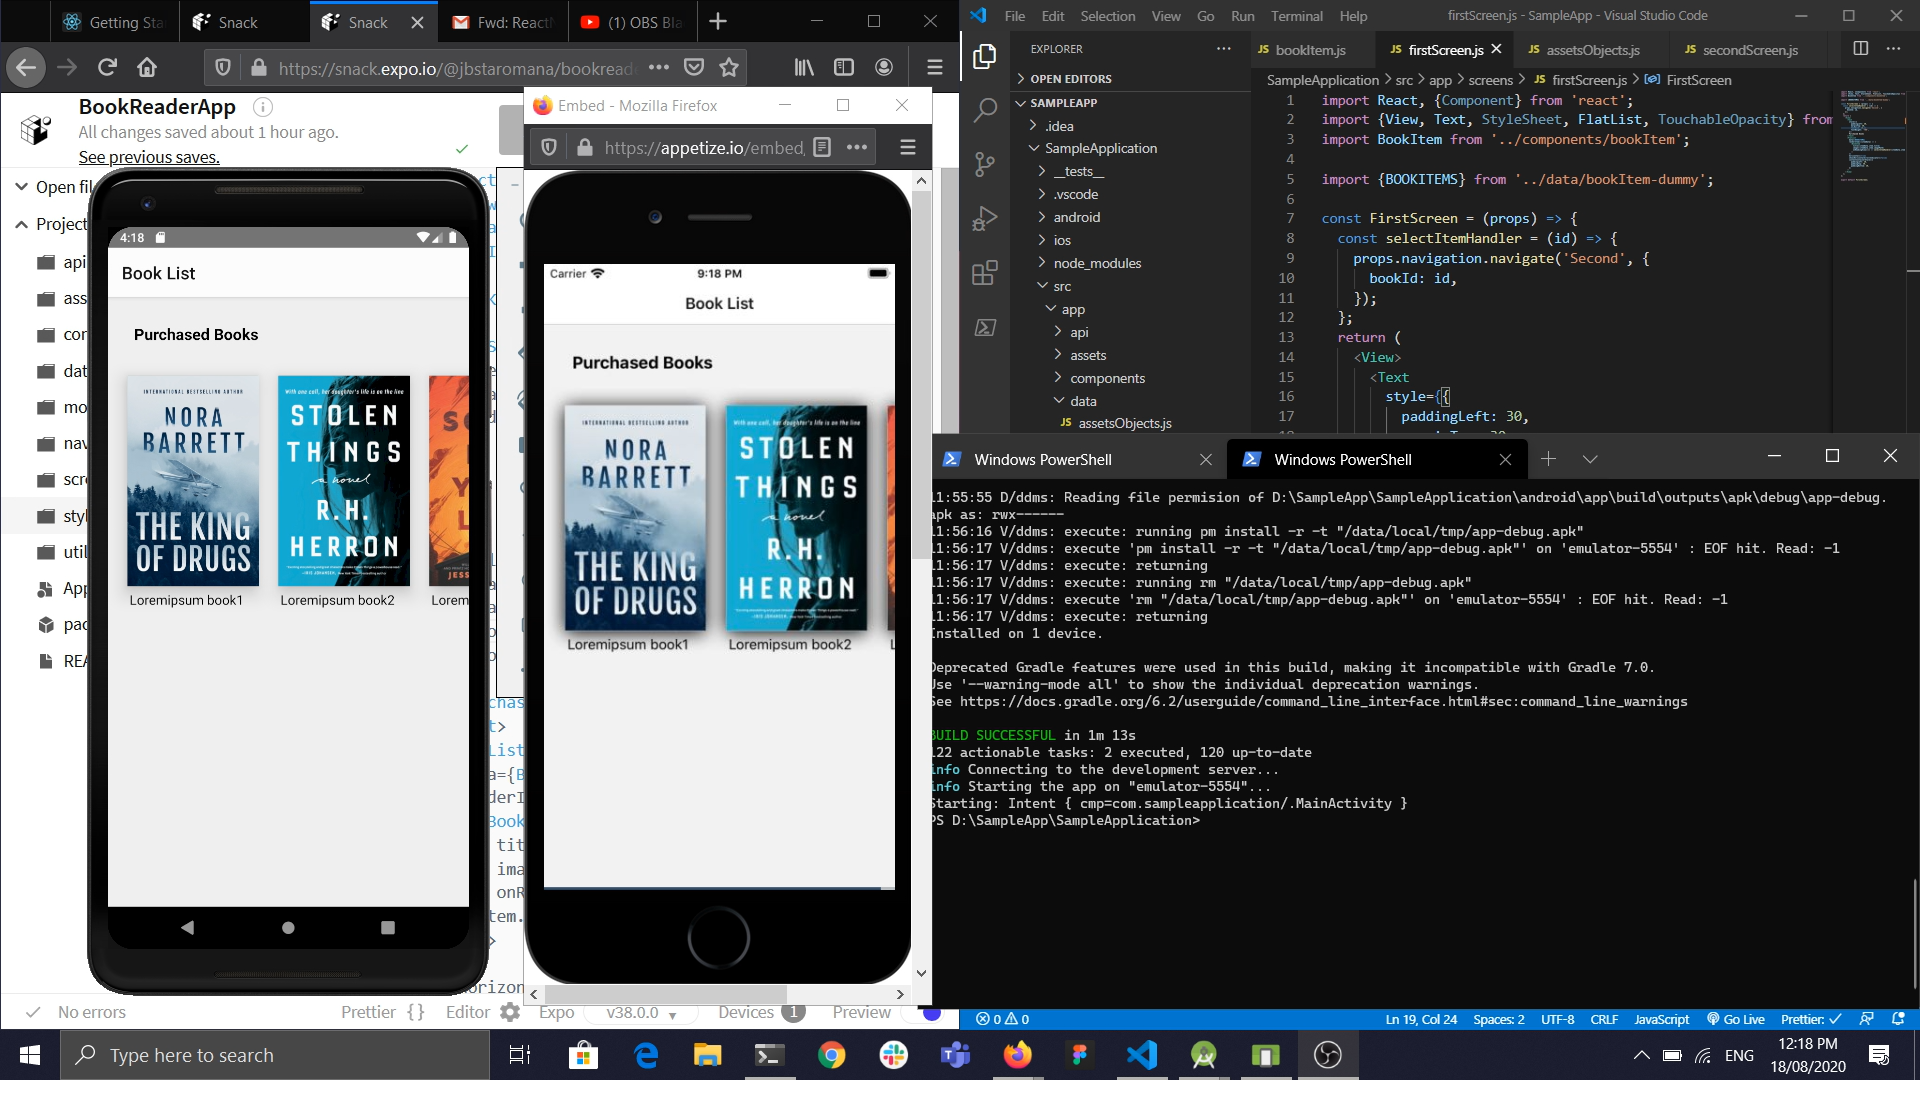Open a new PowerShell tab with plus

1548,459
